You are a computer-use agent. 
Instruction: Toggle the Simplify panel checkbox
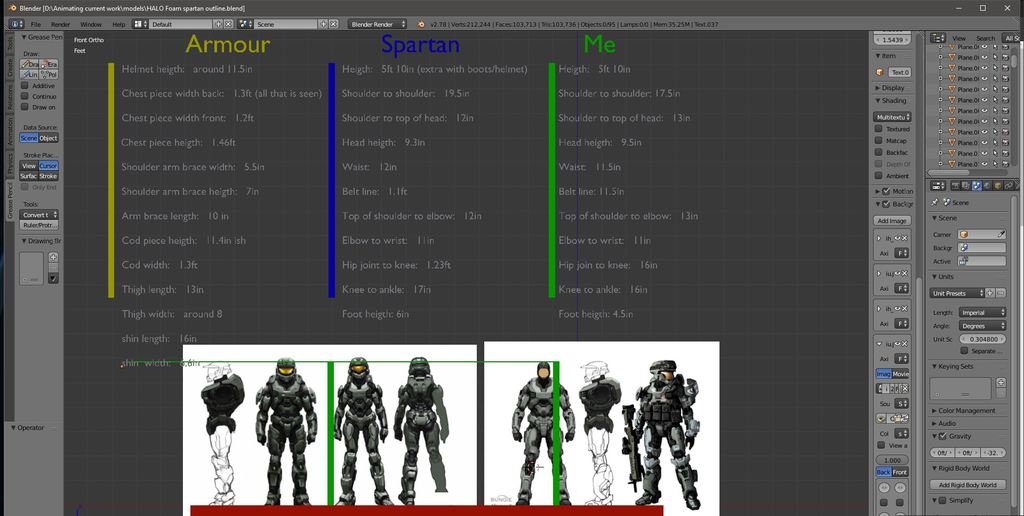942,500
